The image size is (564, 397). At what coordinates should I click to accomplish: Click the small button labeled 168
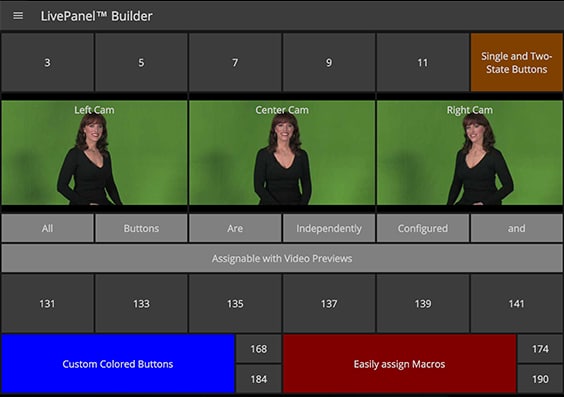pos(259,348)
